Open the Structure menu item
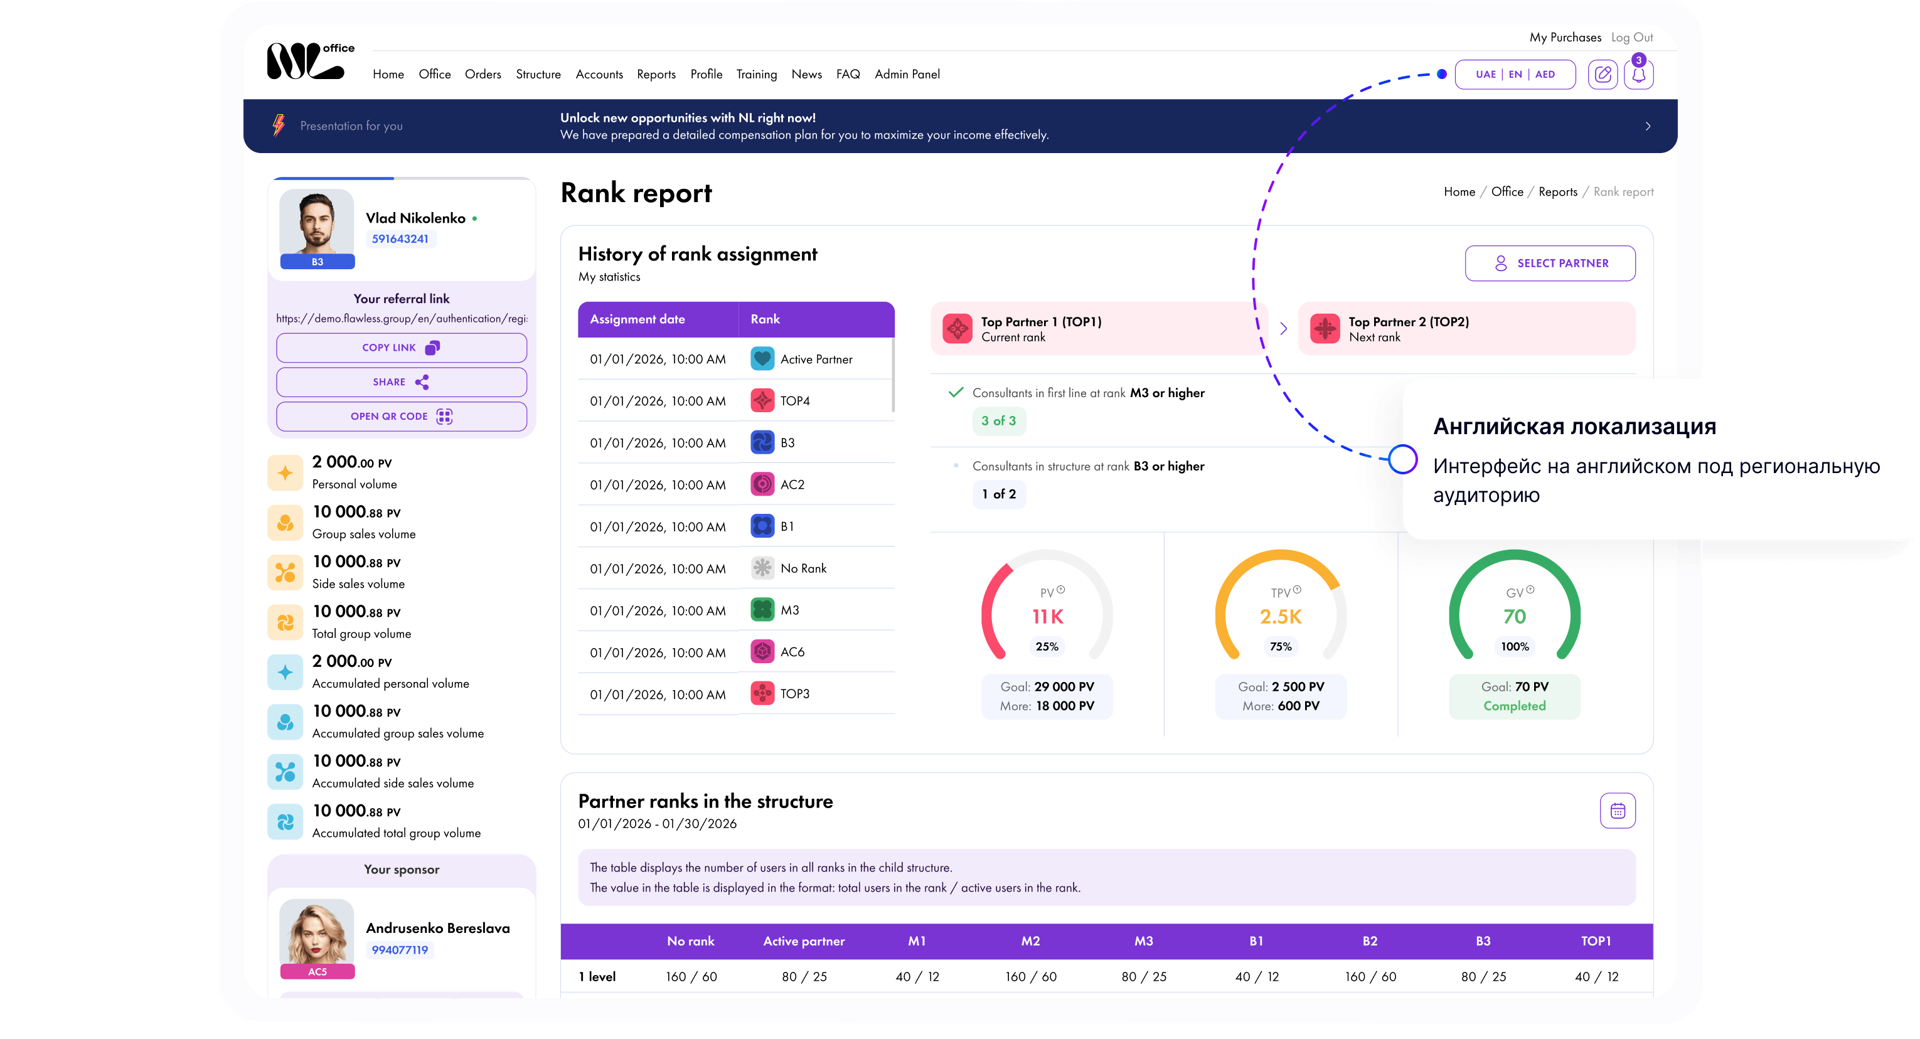 538,75
